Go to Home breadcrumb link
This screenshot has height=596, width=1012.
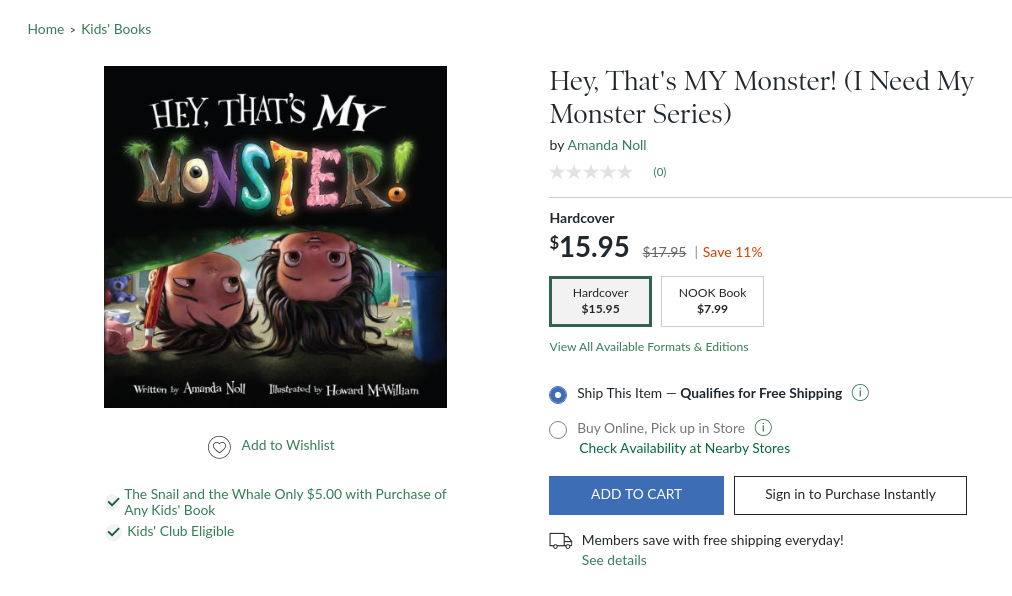(x=46, y=29)
